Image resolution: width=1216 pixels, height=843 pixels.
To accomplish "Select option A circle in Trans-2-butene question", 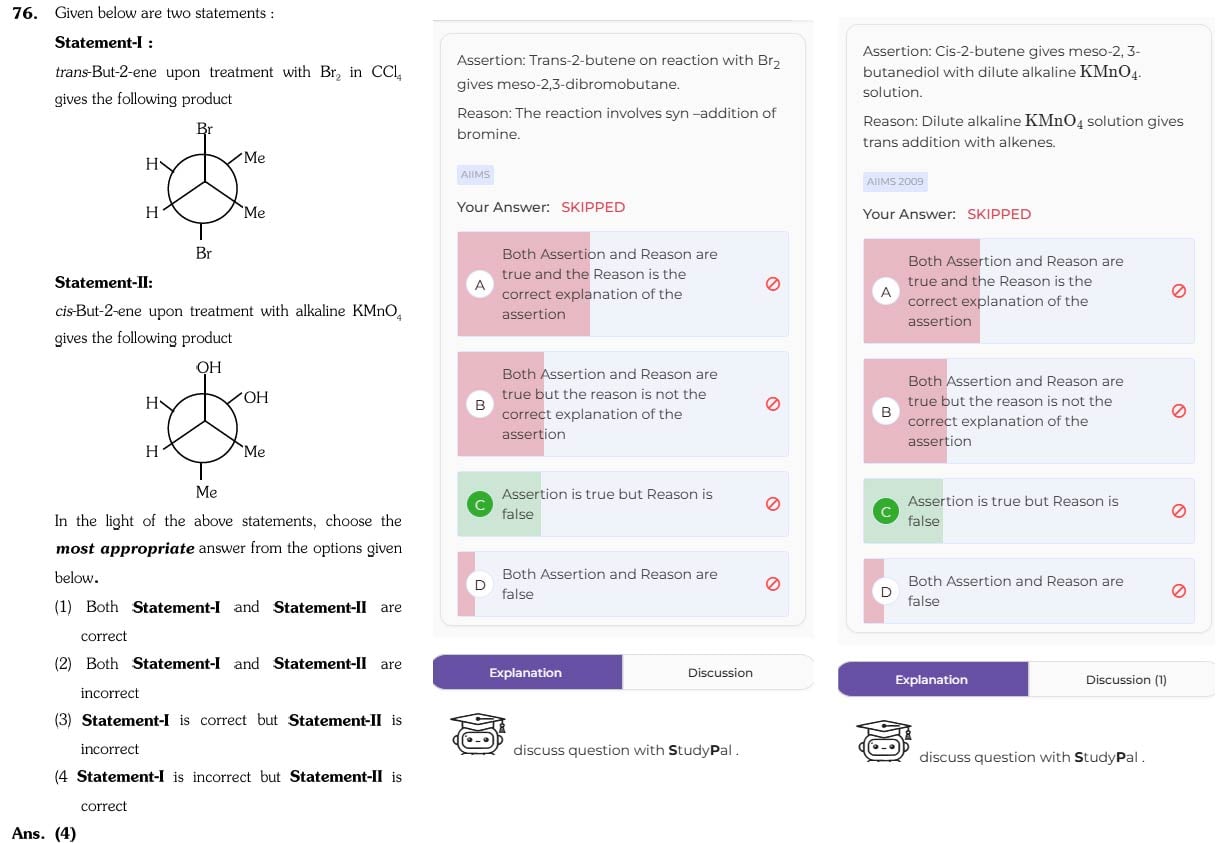I will tap(480, 285).
